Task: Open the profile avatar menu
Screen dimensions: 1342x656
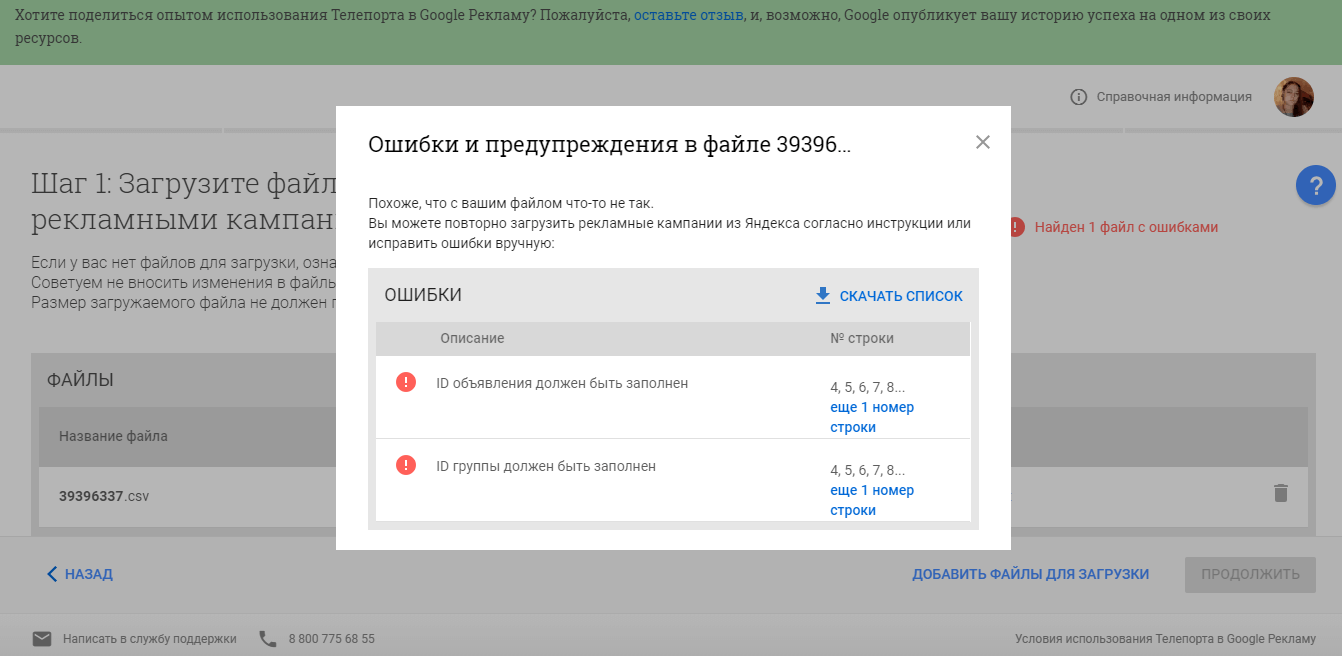Action: (x=1295, y=96)
